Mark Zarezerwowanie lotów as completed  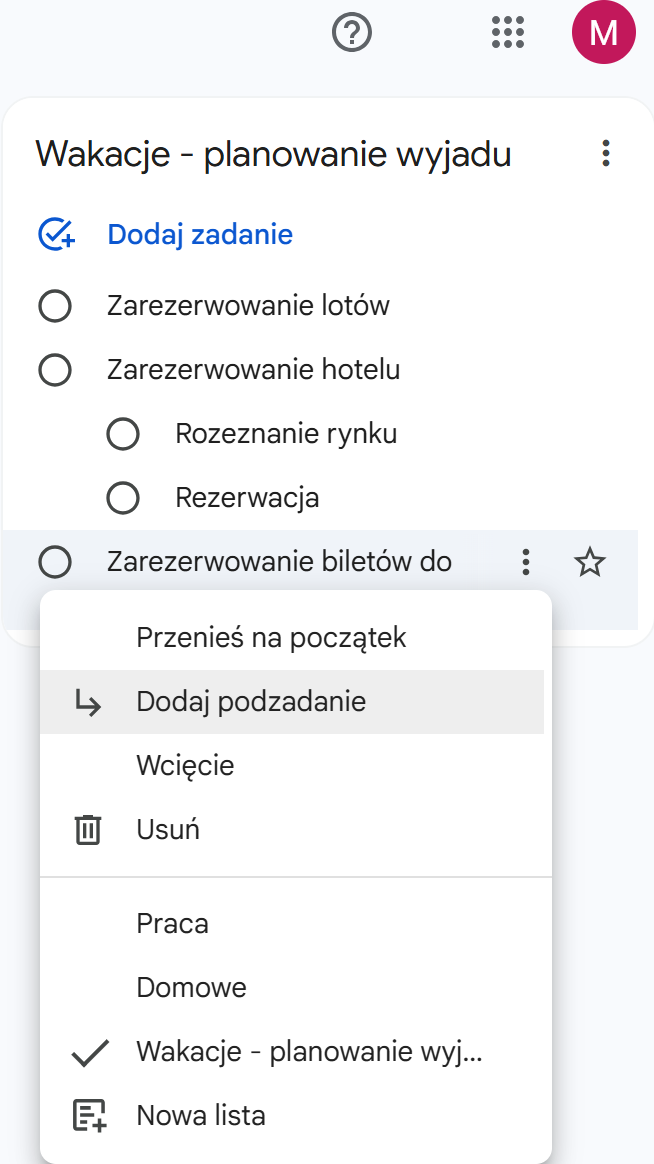(x=55, y=306)
